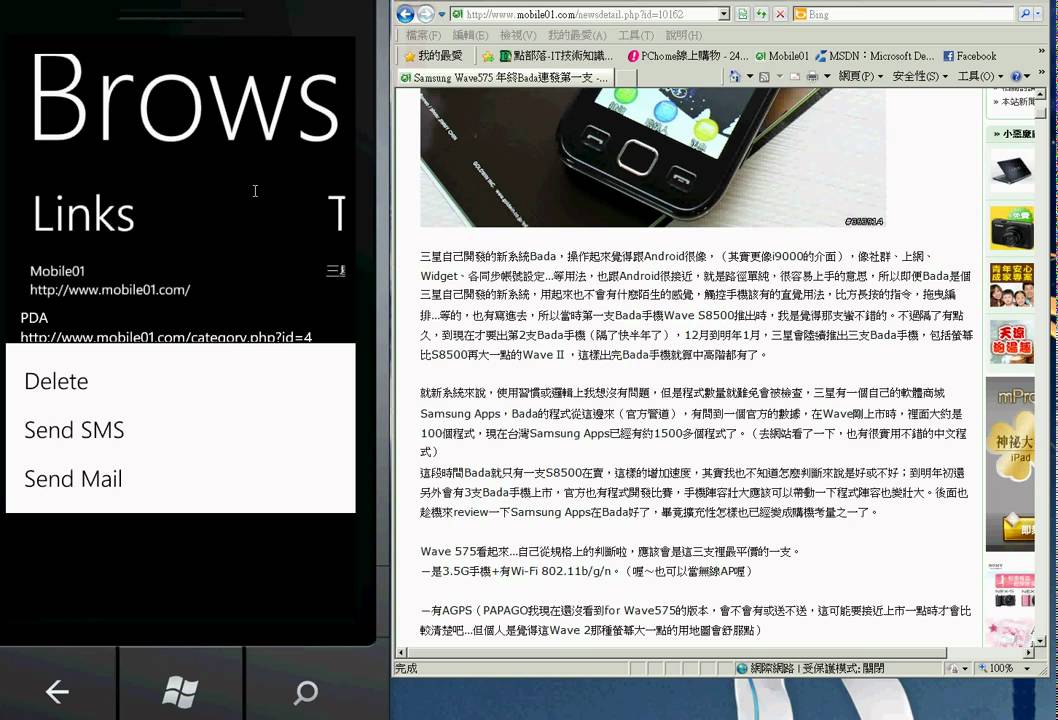The image size is (1058, 720).
Task: Tap the phone's Search magnifier button
Action: (x=305, y=692)
